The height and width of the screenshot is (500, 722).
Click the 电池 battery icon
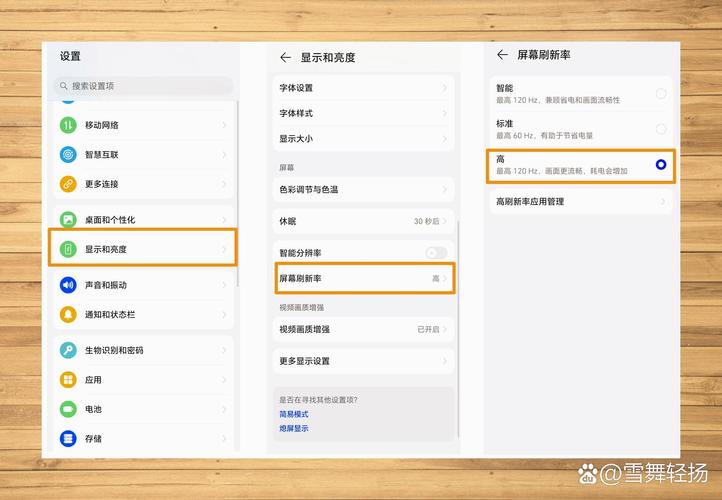pyautogui.click(x=68, y=409)
